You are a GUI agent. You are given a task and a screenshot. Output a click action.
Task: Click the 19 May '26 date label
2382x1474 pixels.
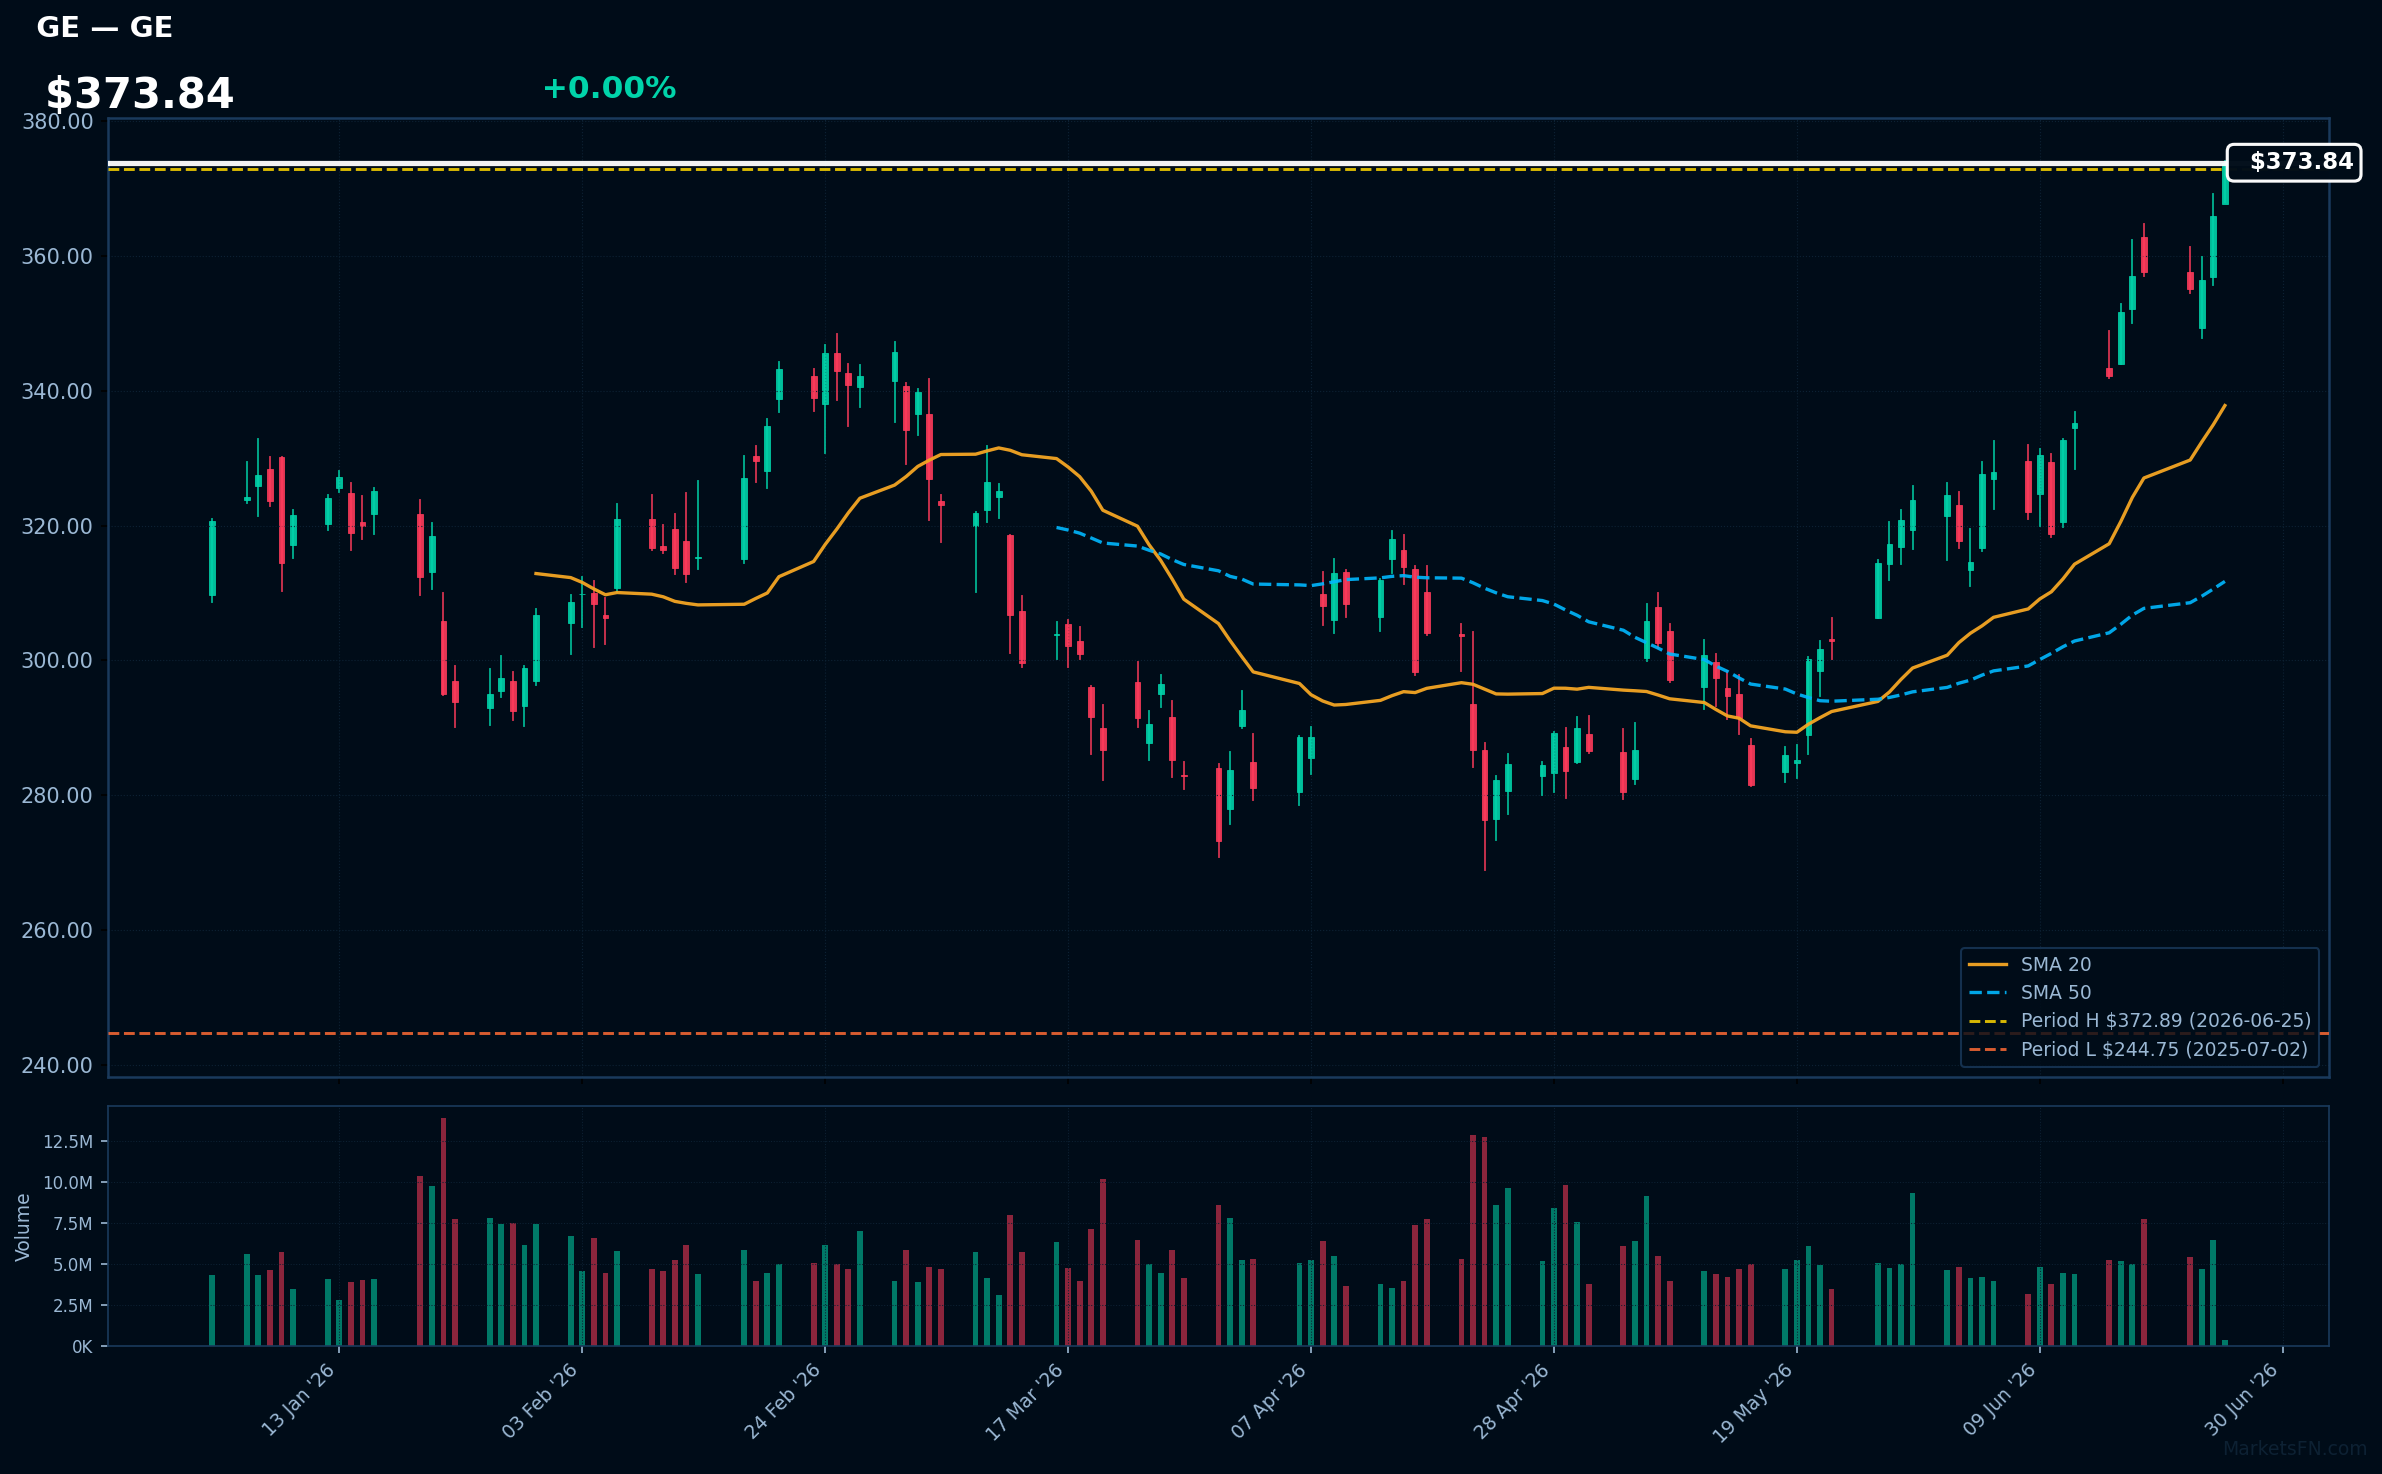(1753, 1402)
